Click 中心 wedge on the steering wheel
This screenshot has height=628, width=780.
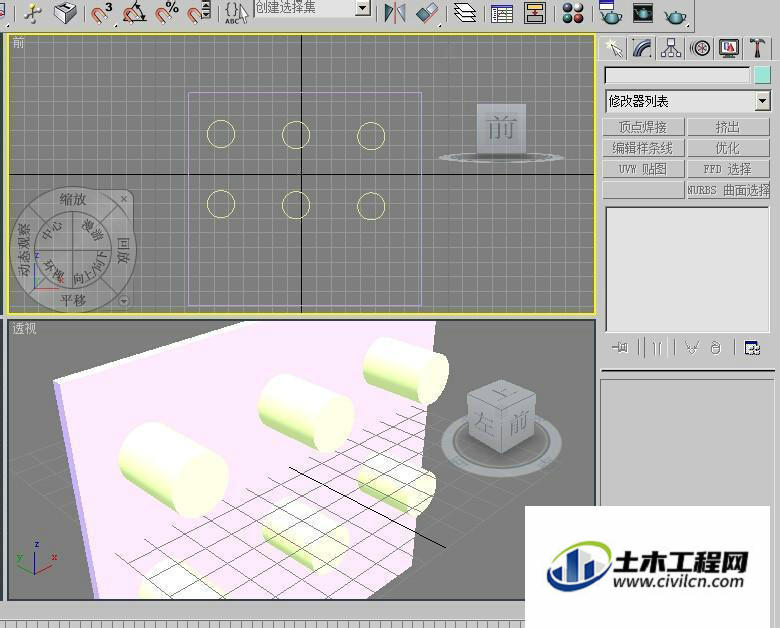[52, 229]
